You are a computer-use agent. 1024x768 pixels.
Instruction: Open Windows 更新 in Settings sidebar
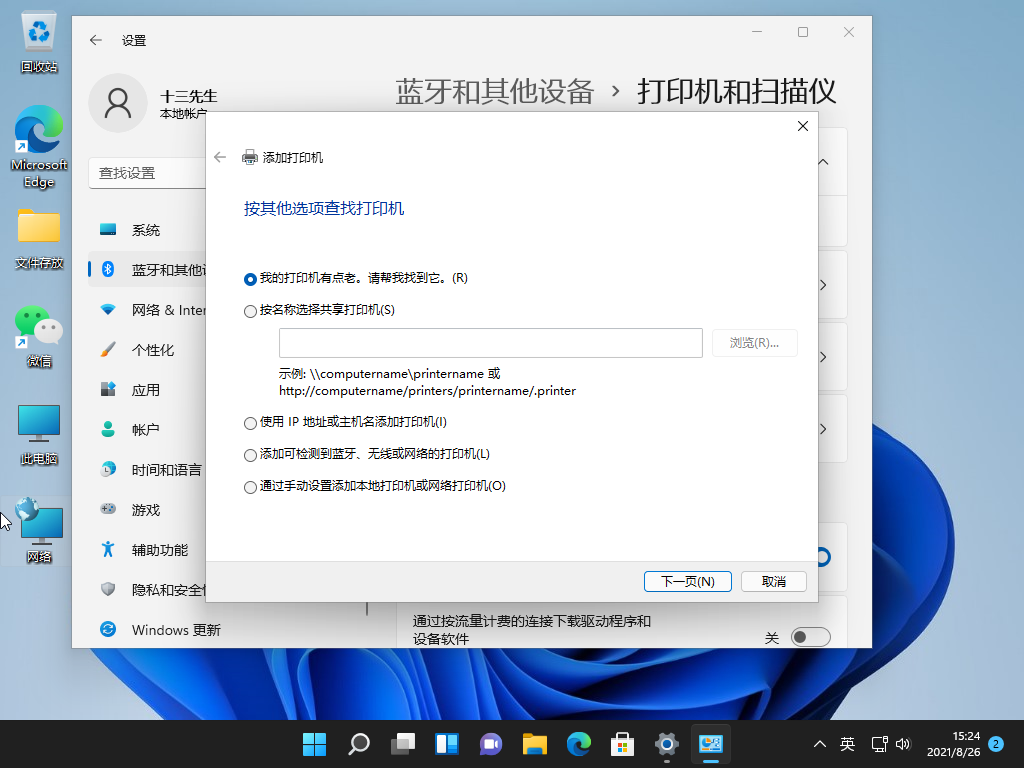pos(176,630)
